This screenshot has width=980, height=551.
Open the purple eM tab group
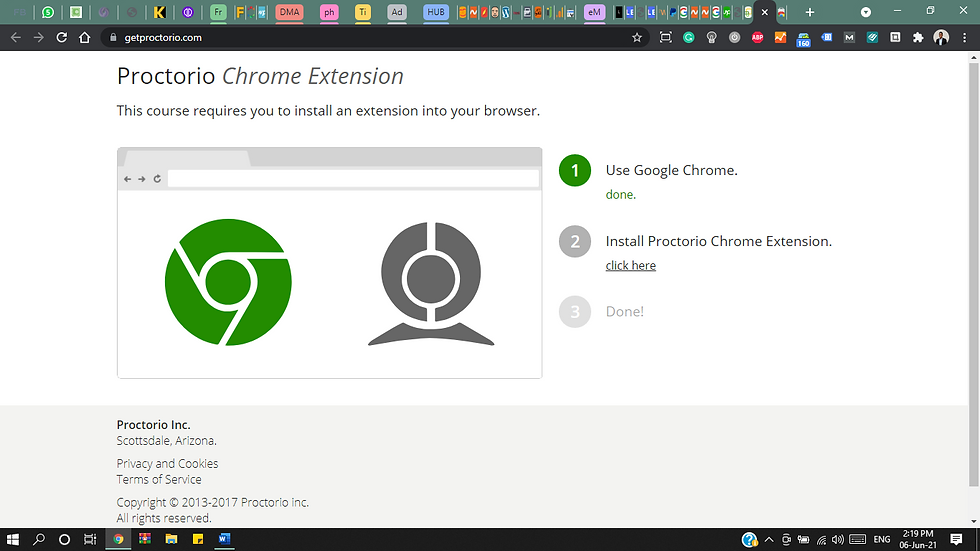tap(594, 12)
